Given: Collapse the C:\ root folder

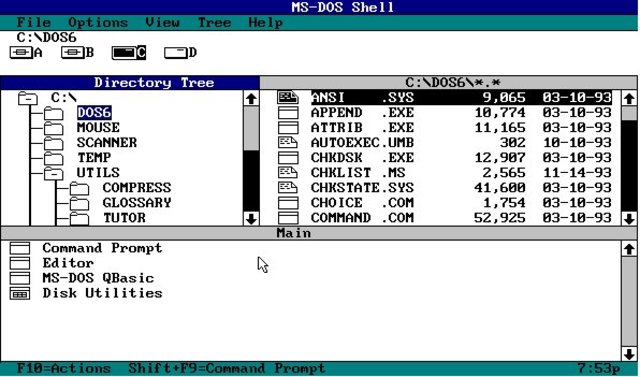Looking at the screenshot, I should (x=28, y=98).
